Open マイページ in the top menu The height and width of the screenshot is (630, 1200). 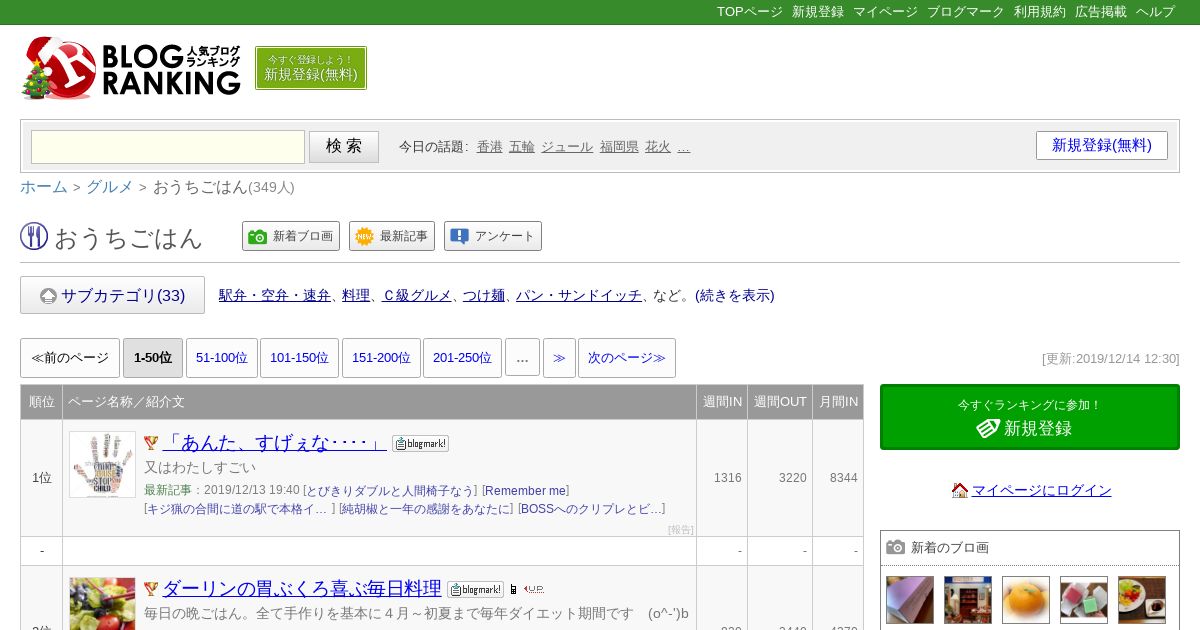click(x=885, y=12)
